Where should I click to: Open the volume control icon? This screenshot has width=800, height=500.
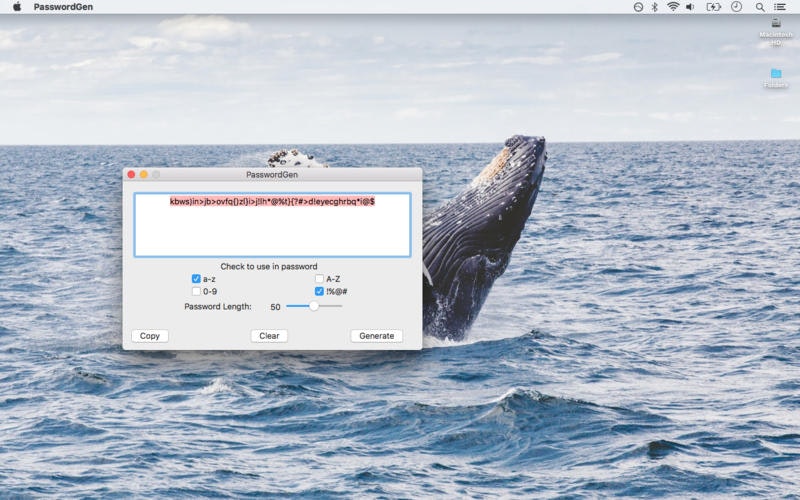tap(690, 7)
